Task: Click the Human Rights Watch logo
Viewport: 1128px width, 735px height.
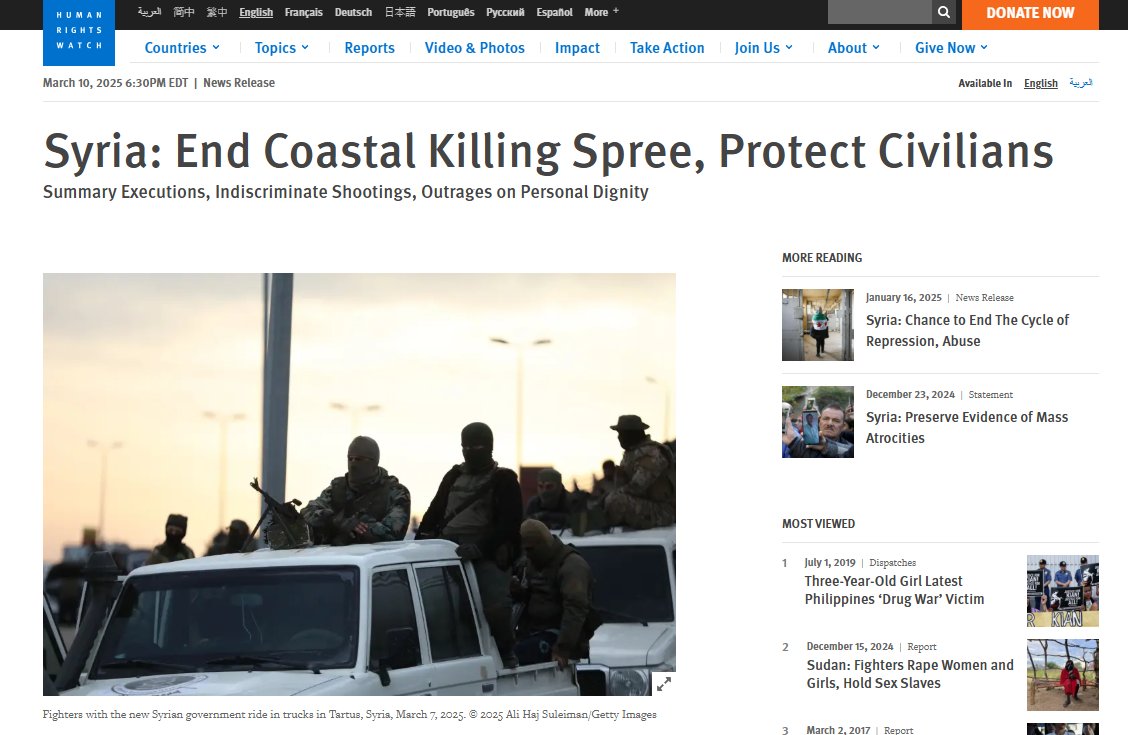Action: [79, 32]
